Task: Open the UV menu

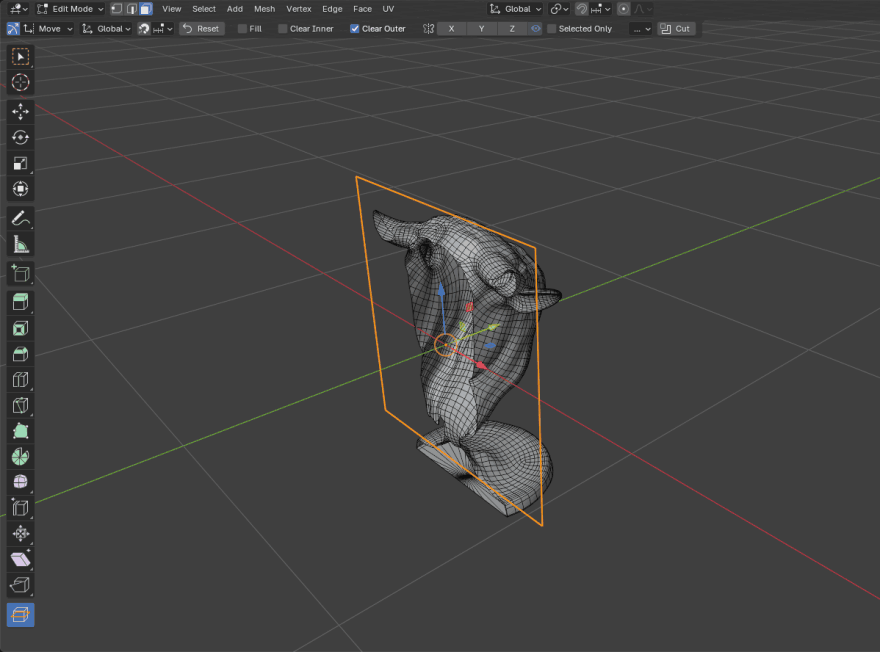Action: click(388, 9)
